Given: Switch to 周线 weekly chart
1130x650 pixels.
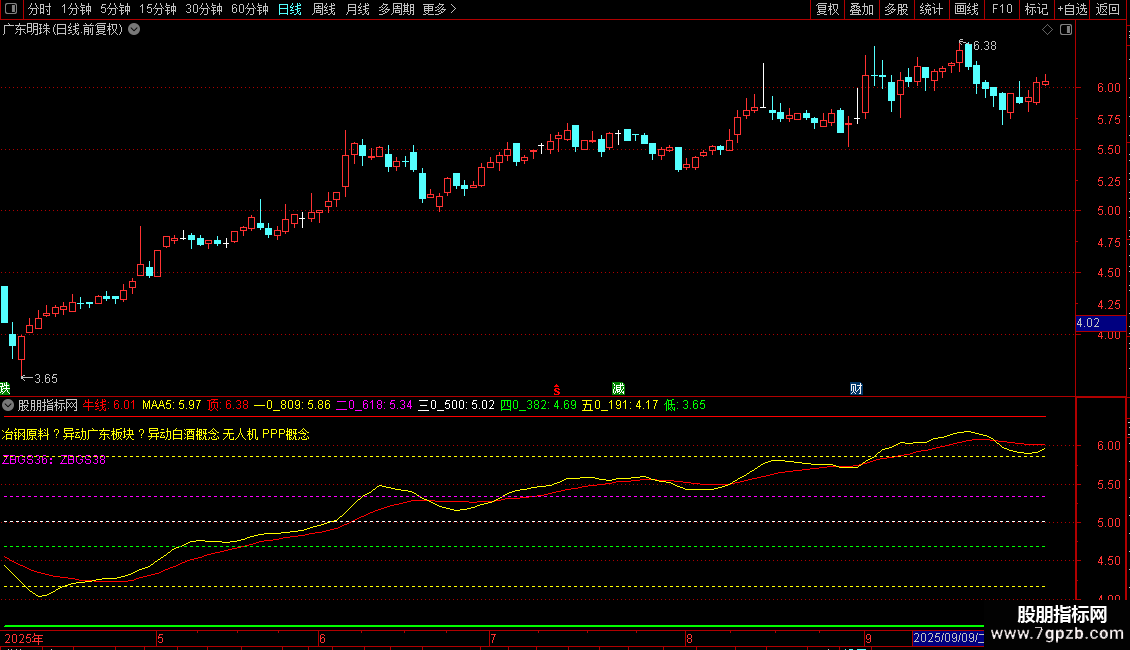Looking at the screenshot, I should click(x=324, y=9).
